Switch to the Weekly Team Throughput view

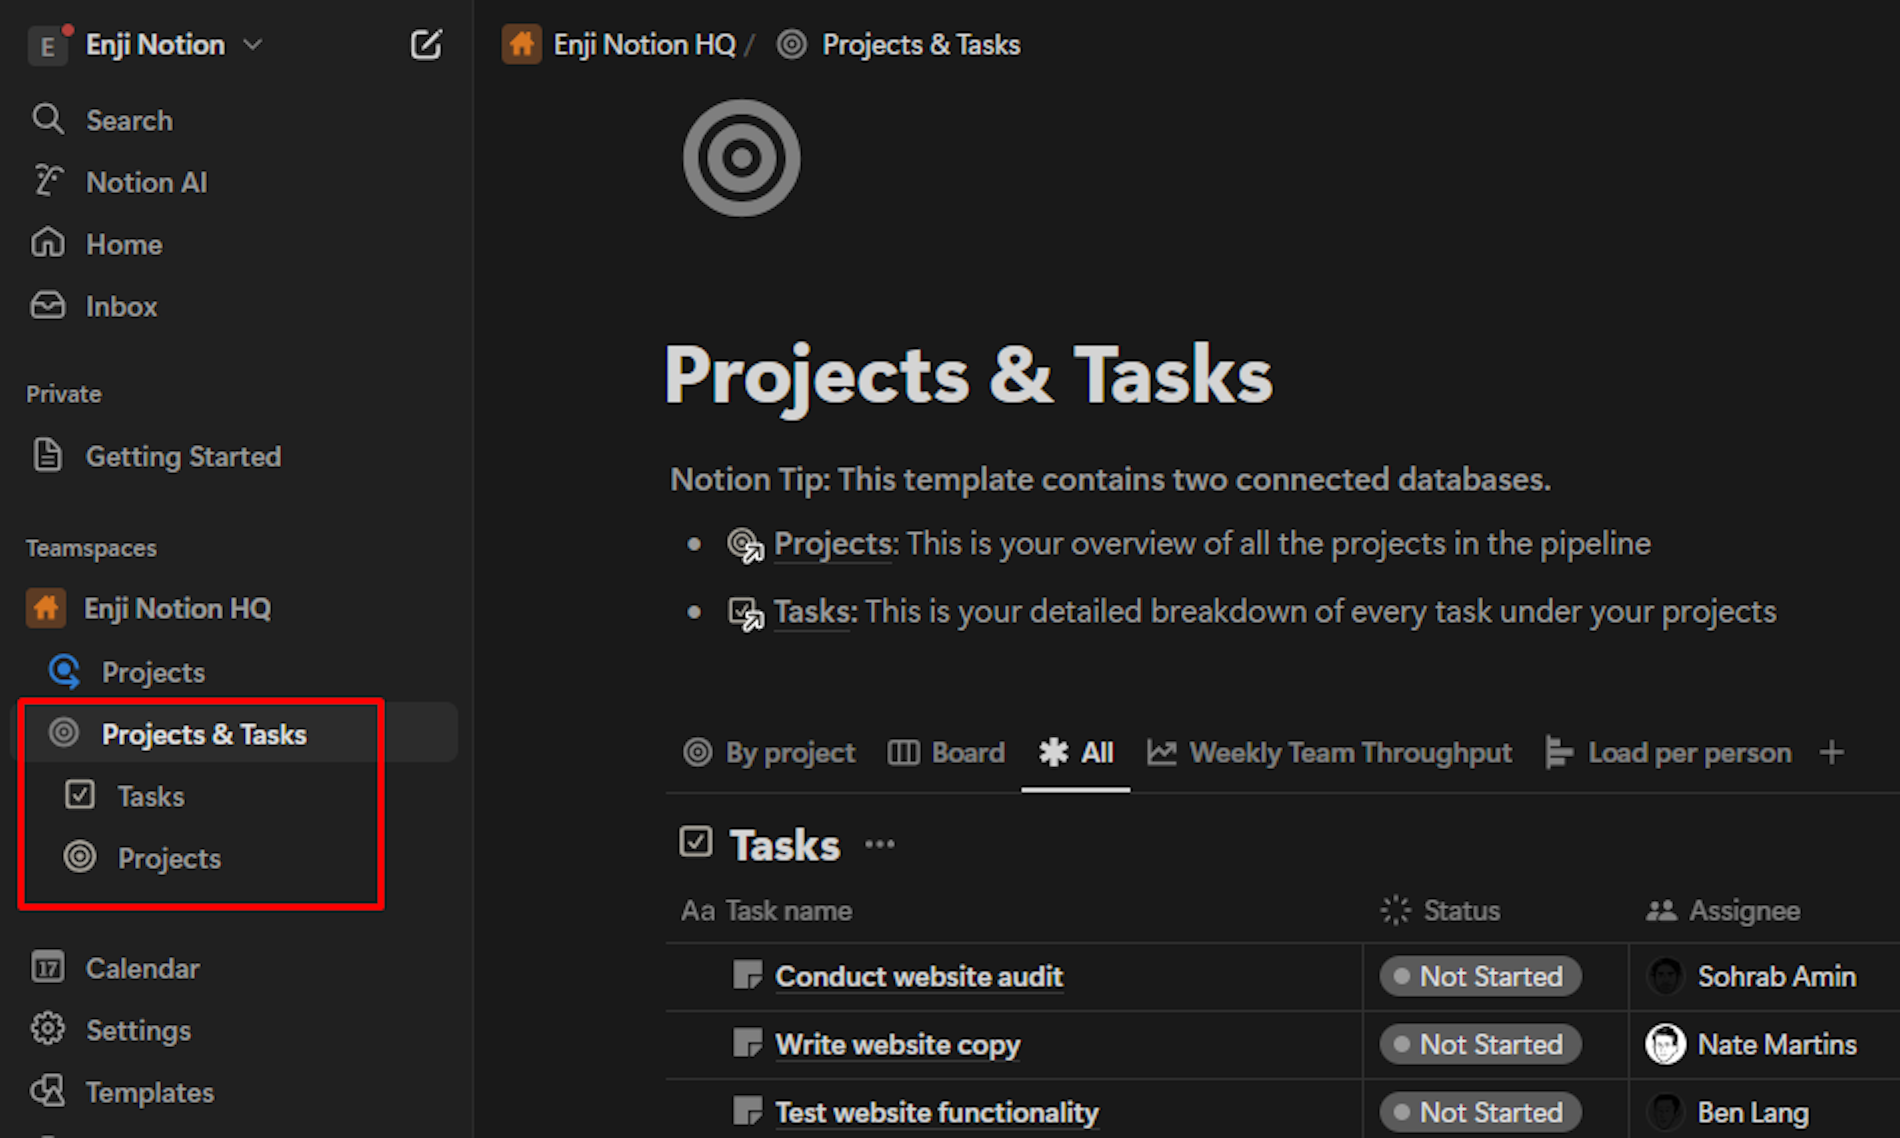tap(1329, 752)
